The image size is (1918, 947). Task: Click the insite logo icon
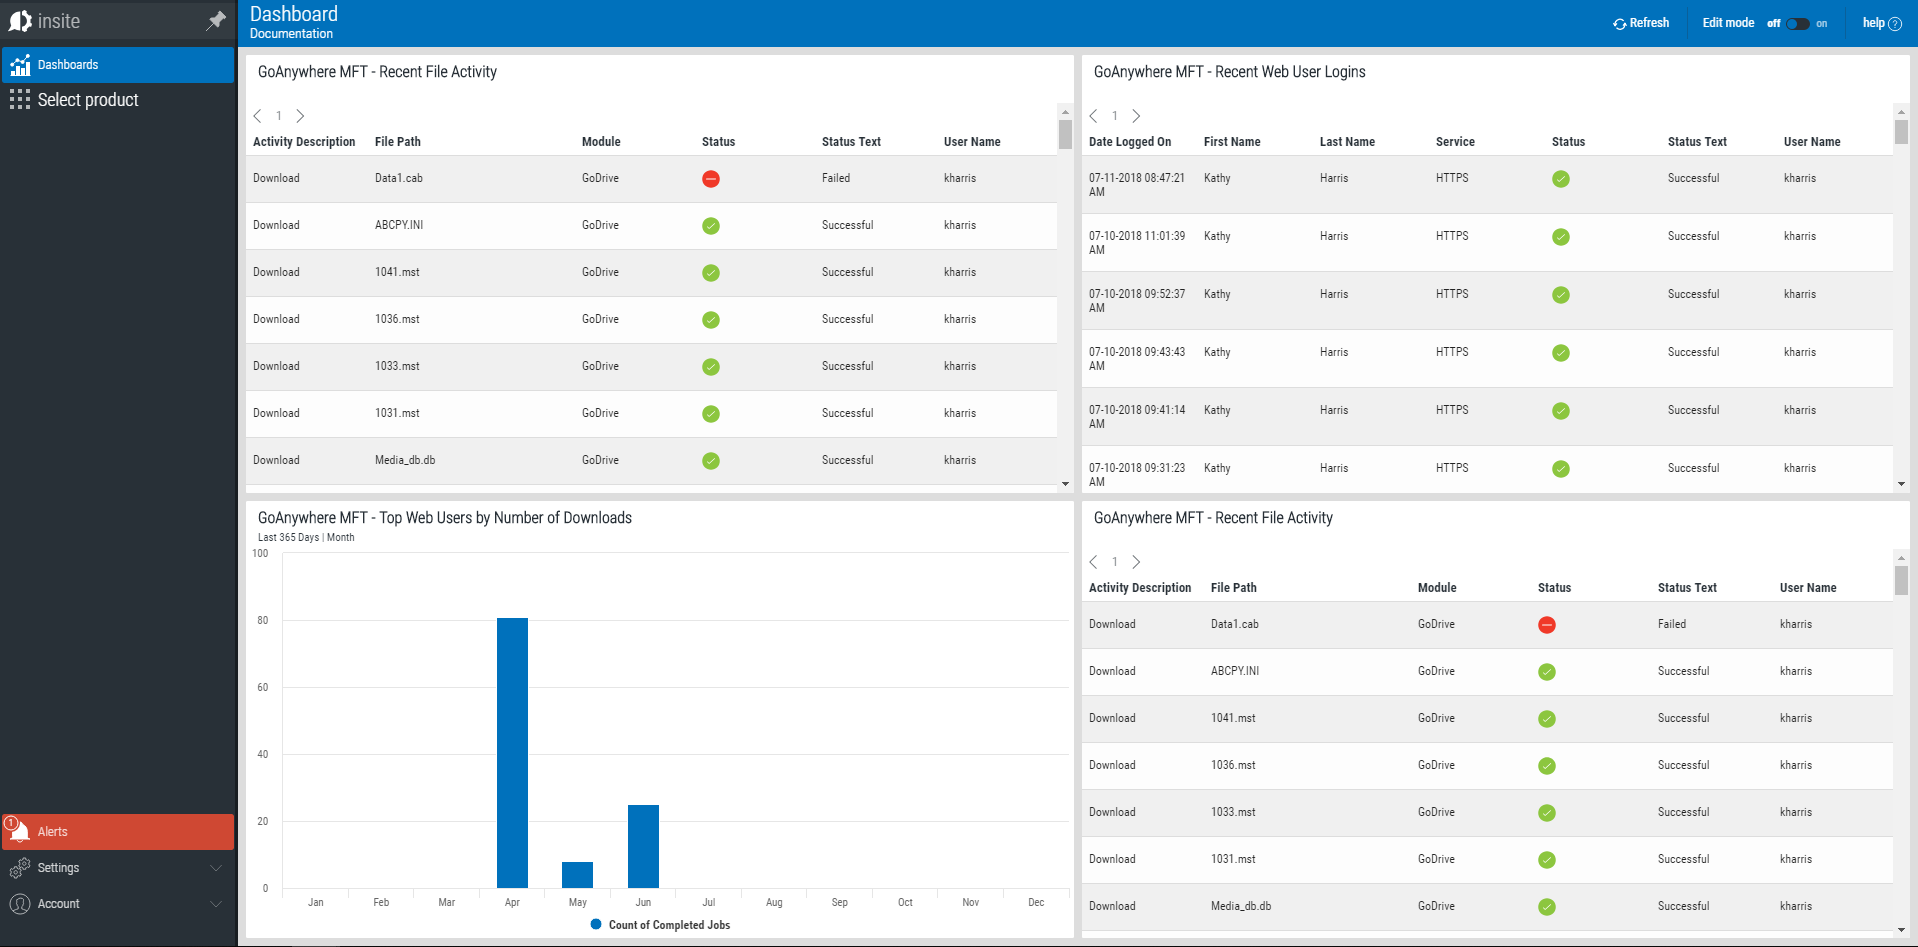pyautogui.click(x=21, y=20)
